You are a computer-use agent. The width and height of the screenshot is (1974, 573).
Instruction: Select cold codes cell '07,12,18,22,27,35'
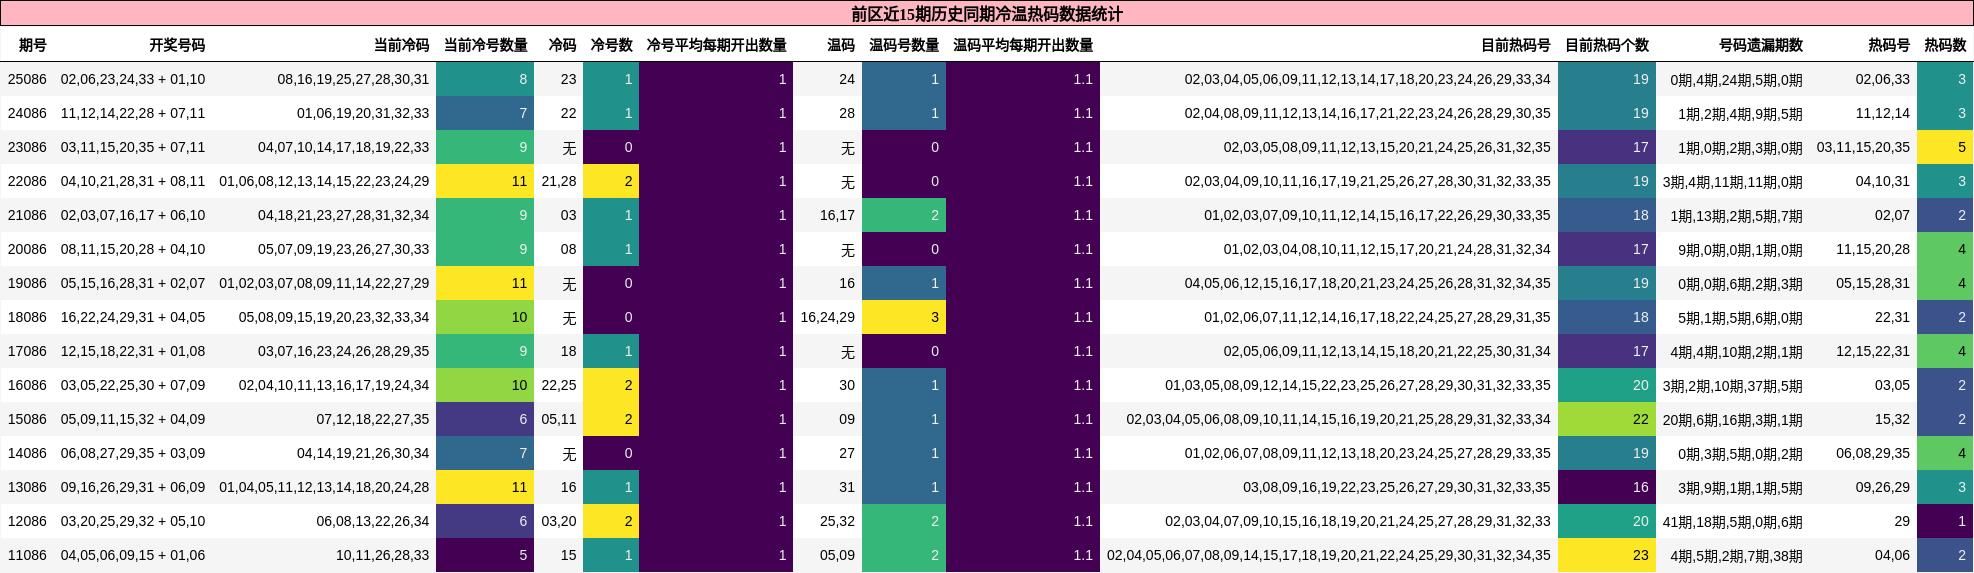(373, 419)
